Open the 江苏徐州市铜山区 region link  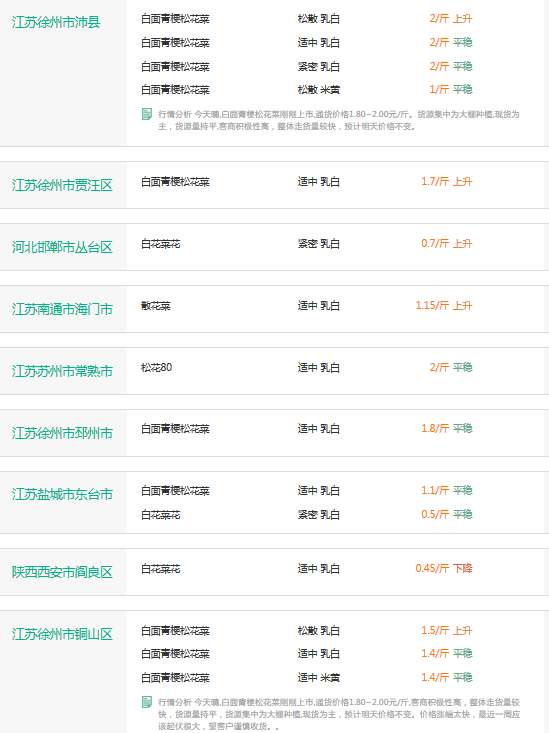coord(62,634)
